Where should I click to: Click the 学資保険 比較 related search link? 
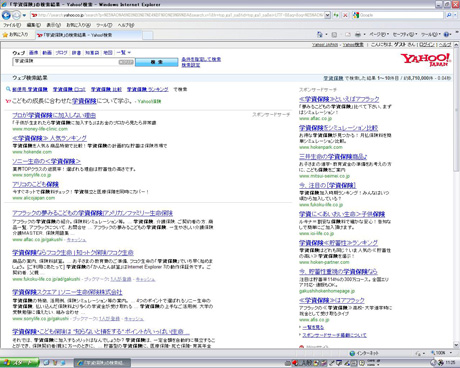(107, 89)
